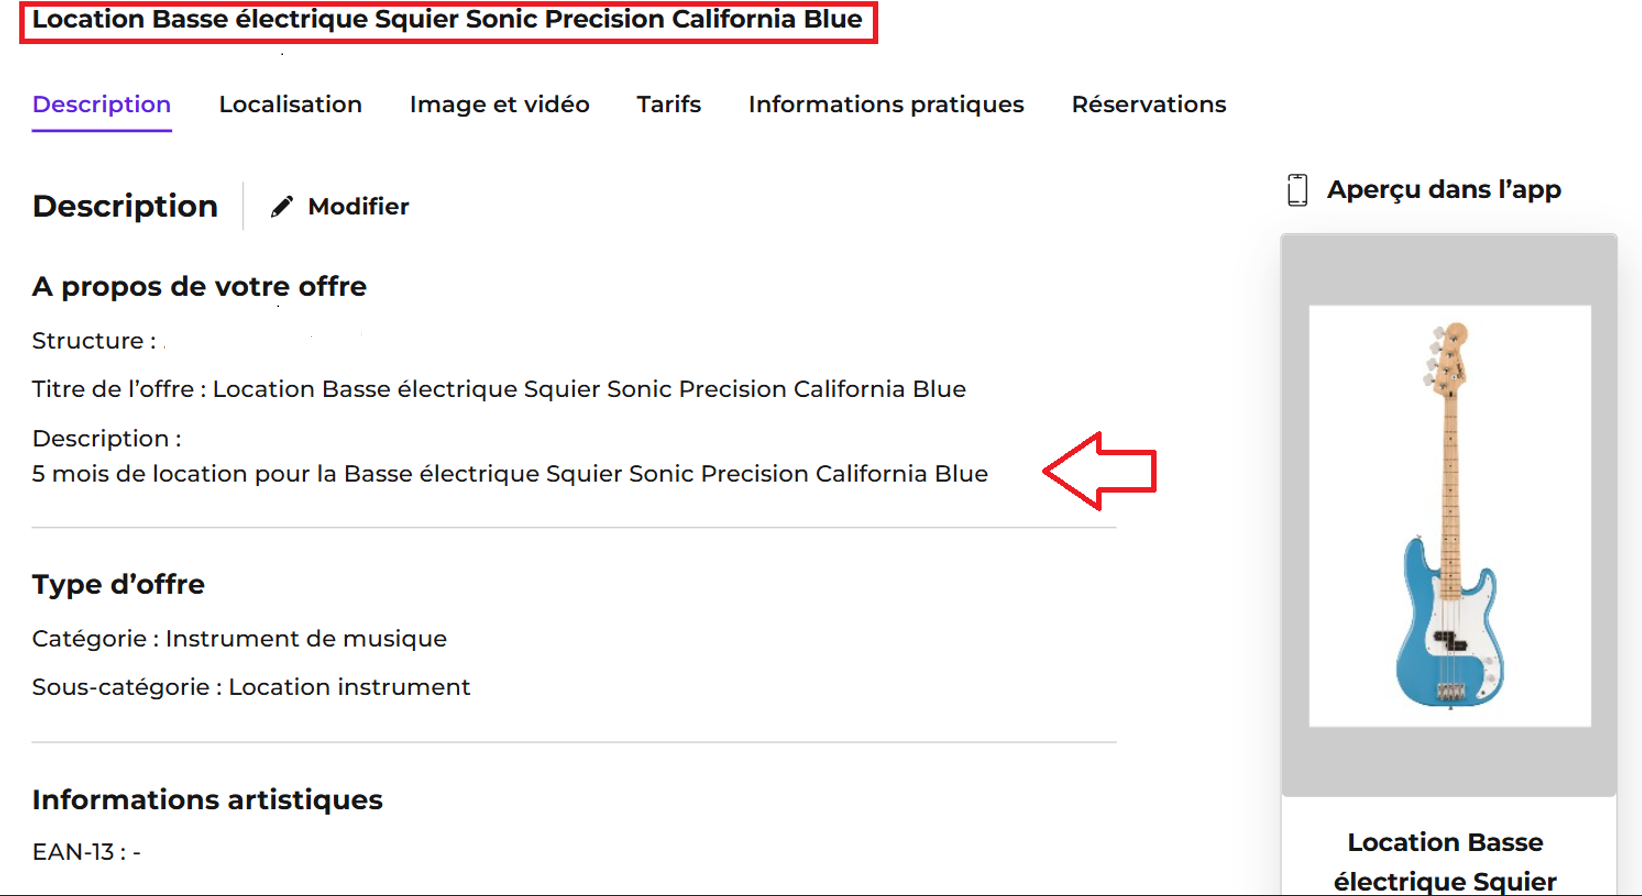Open the Réservations tab

click(x=1149, y=104)
